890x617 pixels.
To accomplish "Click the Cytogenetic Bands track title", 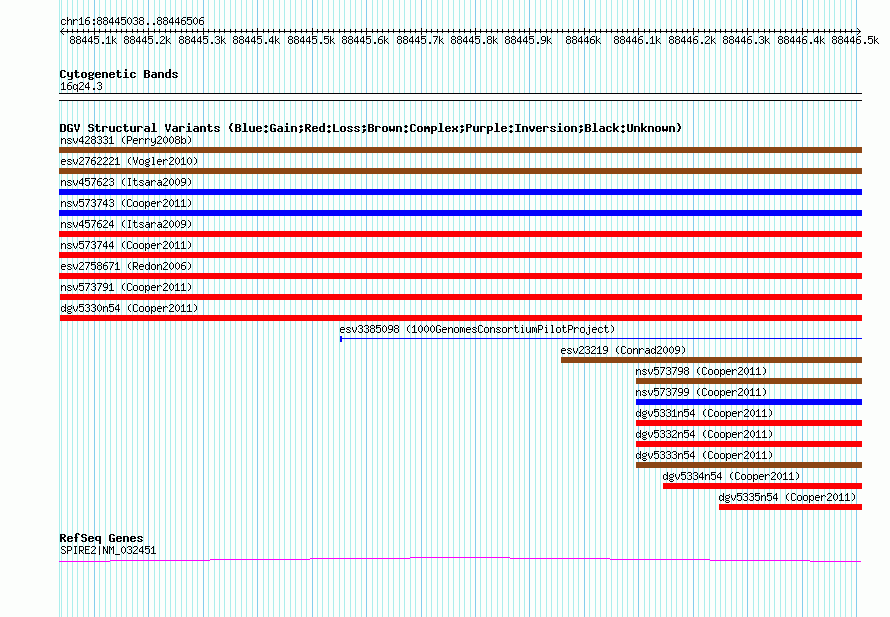I will coord(119,74).
